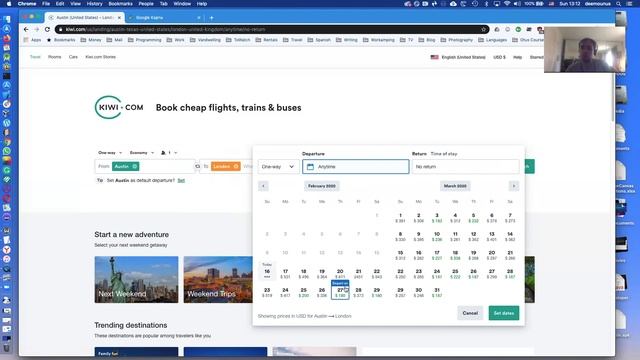Open Weekend Trips thumbnail card
This screenshot has width=640, height=360.
[x=218, y=280]
